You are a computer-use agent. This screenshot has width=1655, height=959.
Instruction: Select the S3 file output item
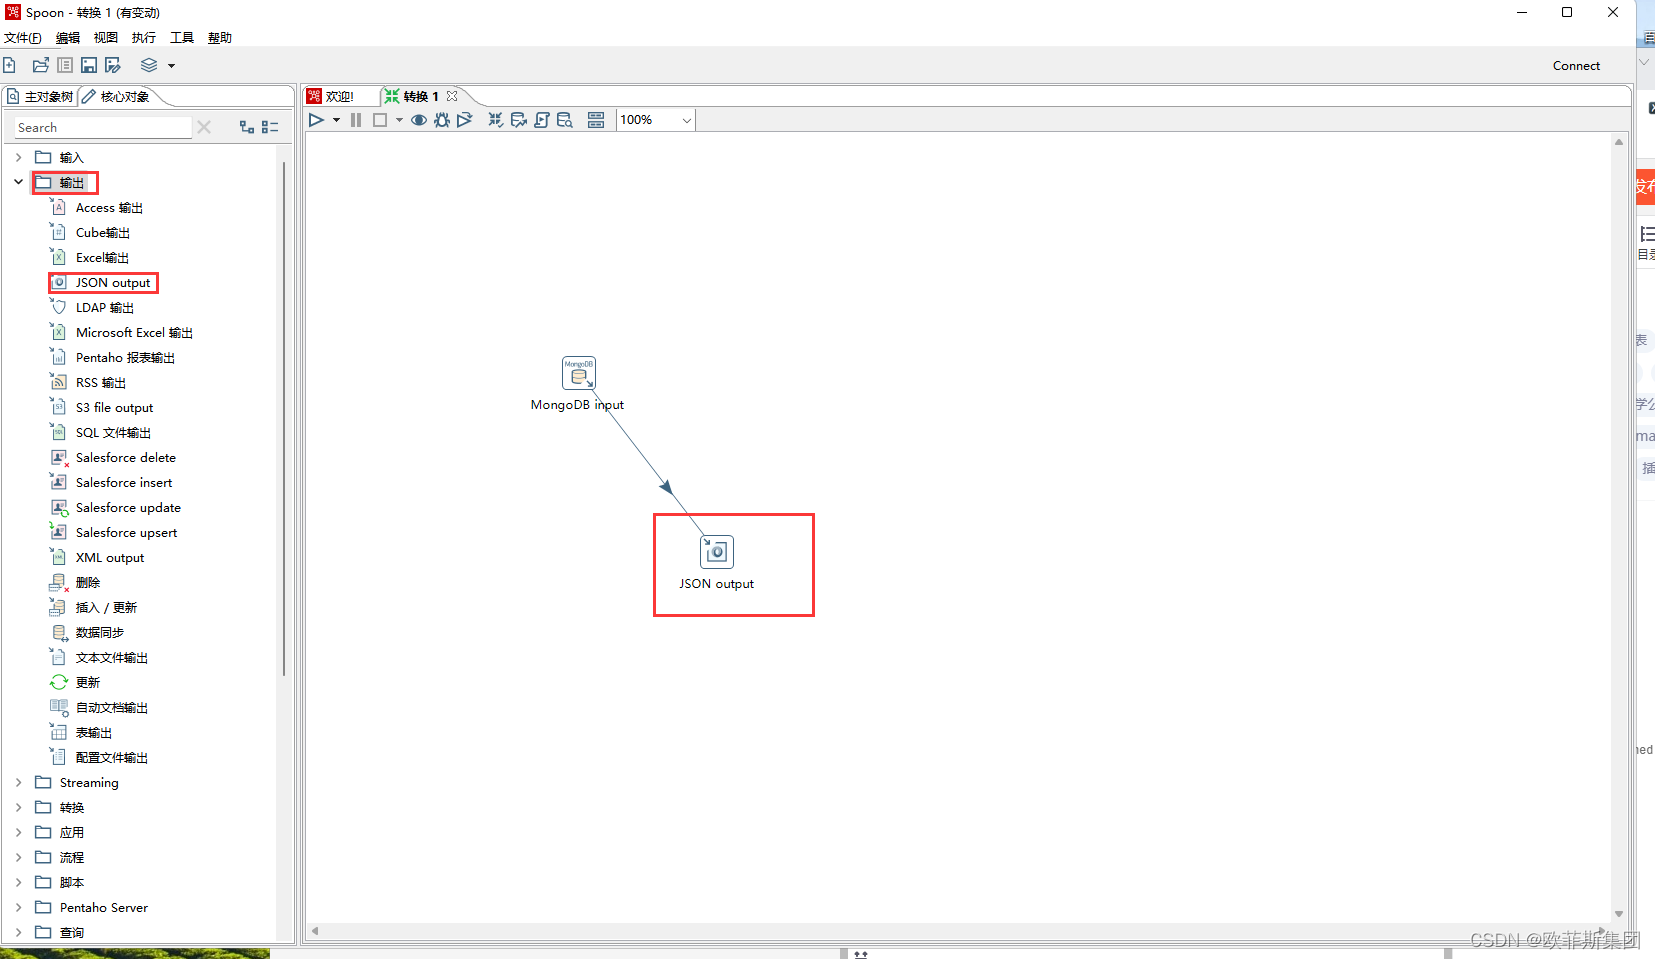pyautogui.click(x=102, y=408)
